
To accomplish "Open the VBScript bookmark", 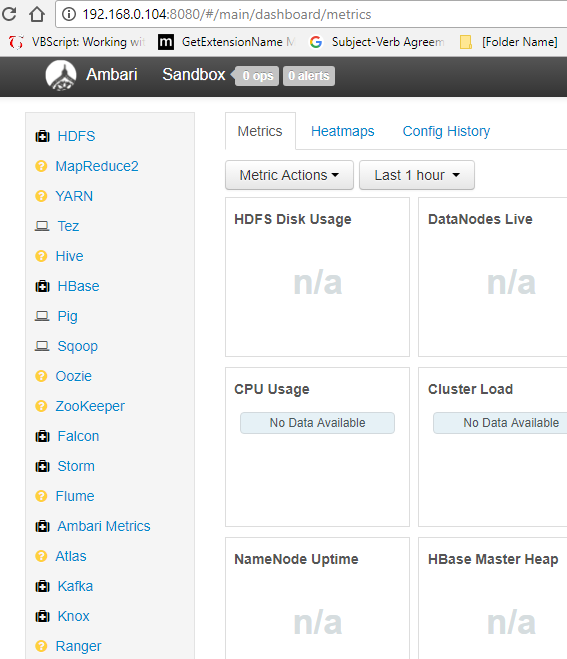I will click(x=78, y=42).
